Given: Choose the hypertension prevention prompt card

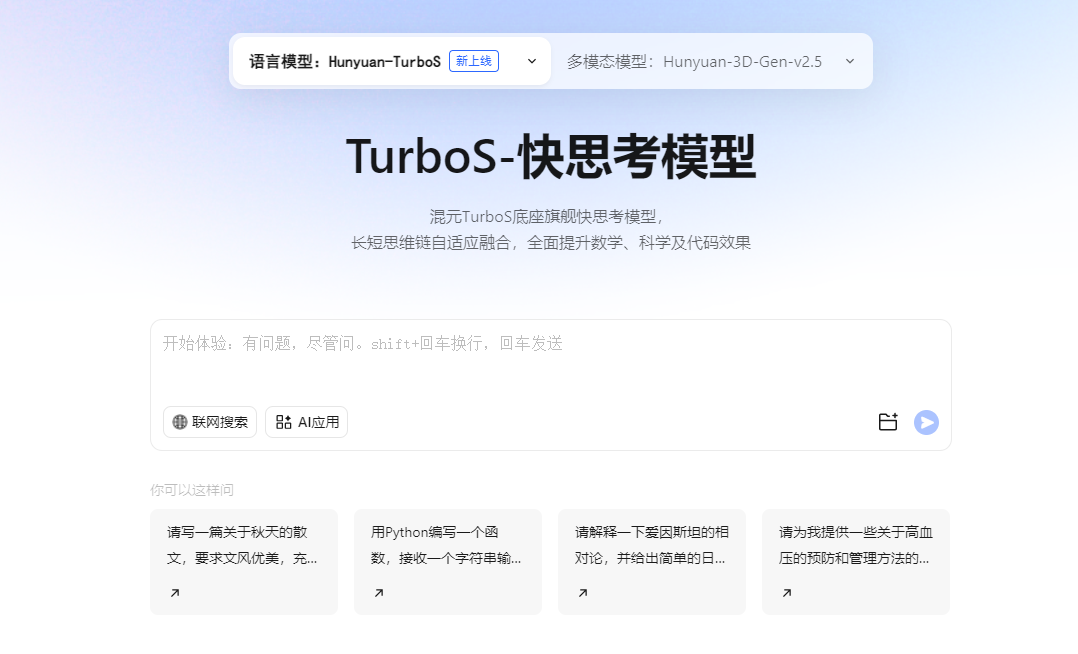Looking at the screenshot, I should pos(856,562).
